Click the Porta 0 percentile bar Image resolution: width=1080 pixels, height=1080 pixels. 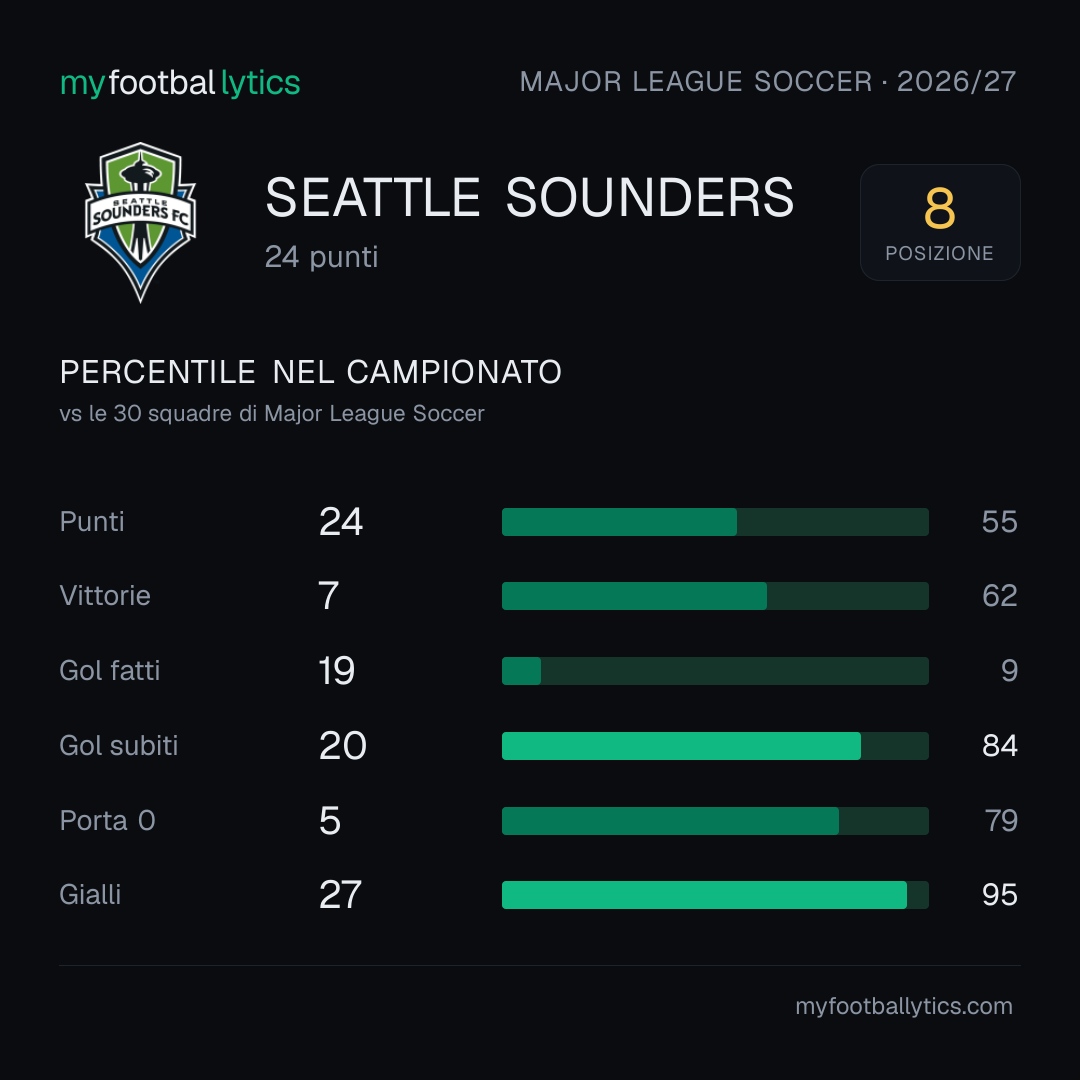715,821
